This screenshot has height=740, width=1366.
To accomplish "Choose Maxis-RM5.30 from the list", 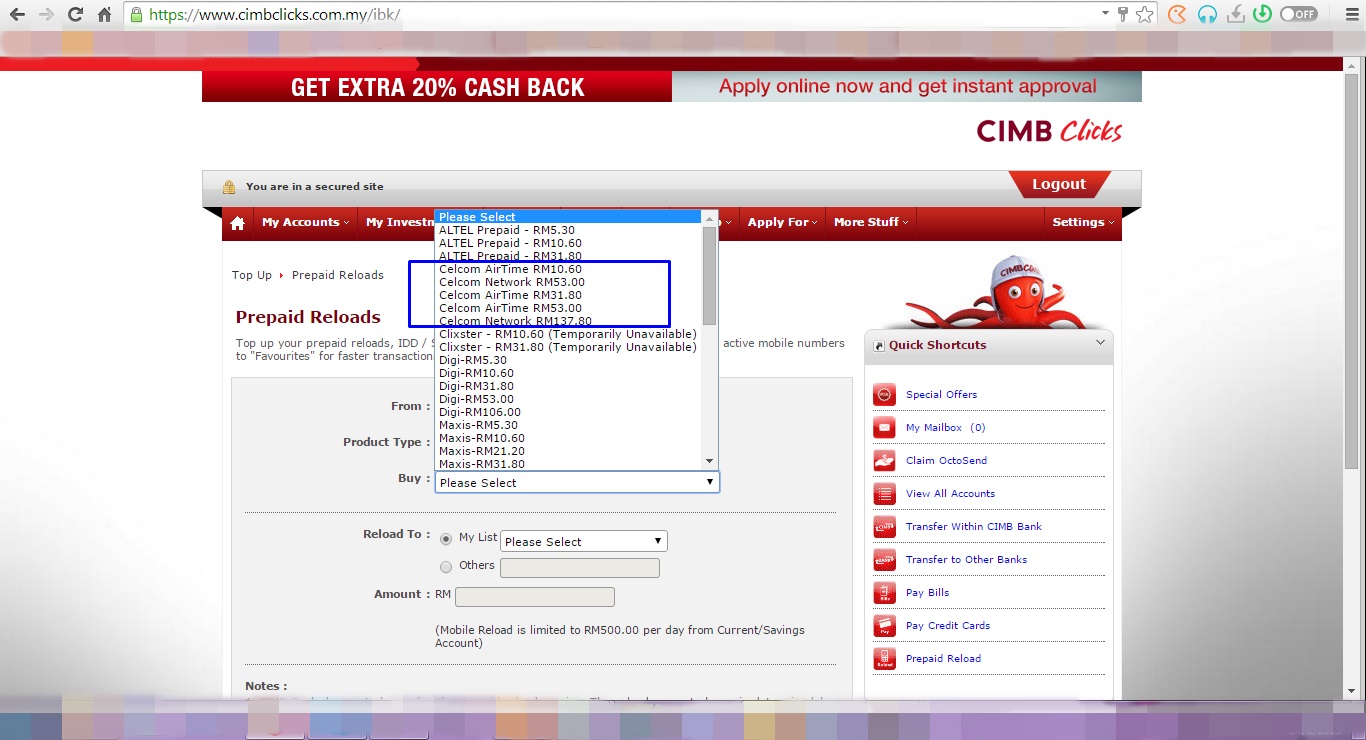I will pyautogui.click(x=569, y=425).
